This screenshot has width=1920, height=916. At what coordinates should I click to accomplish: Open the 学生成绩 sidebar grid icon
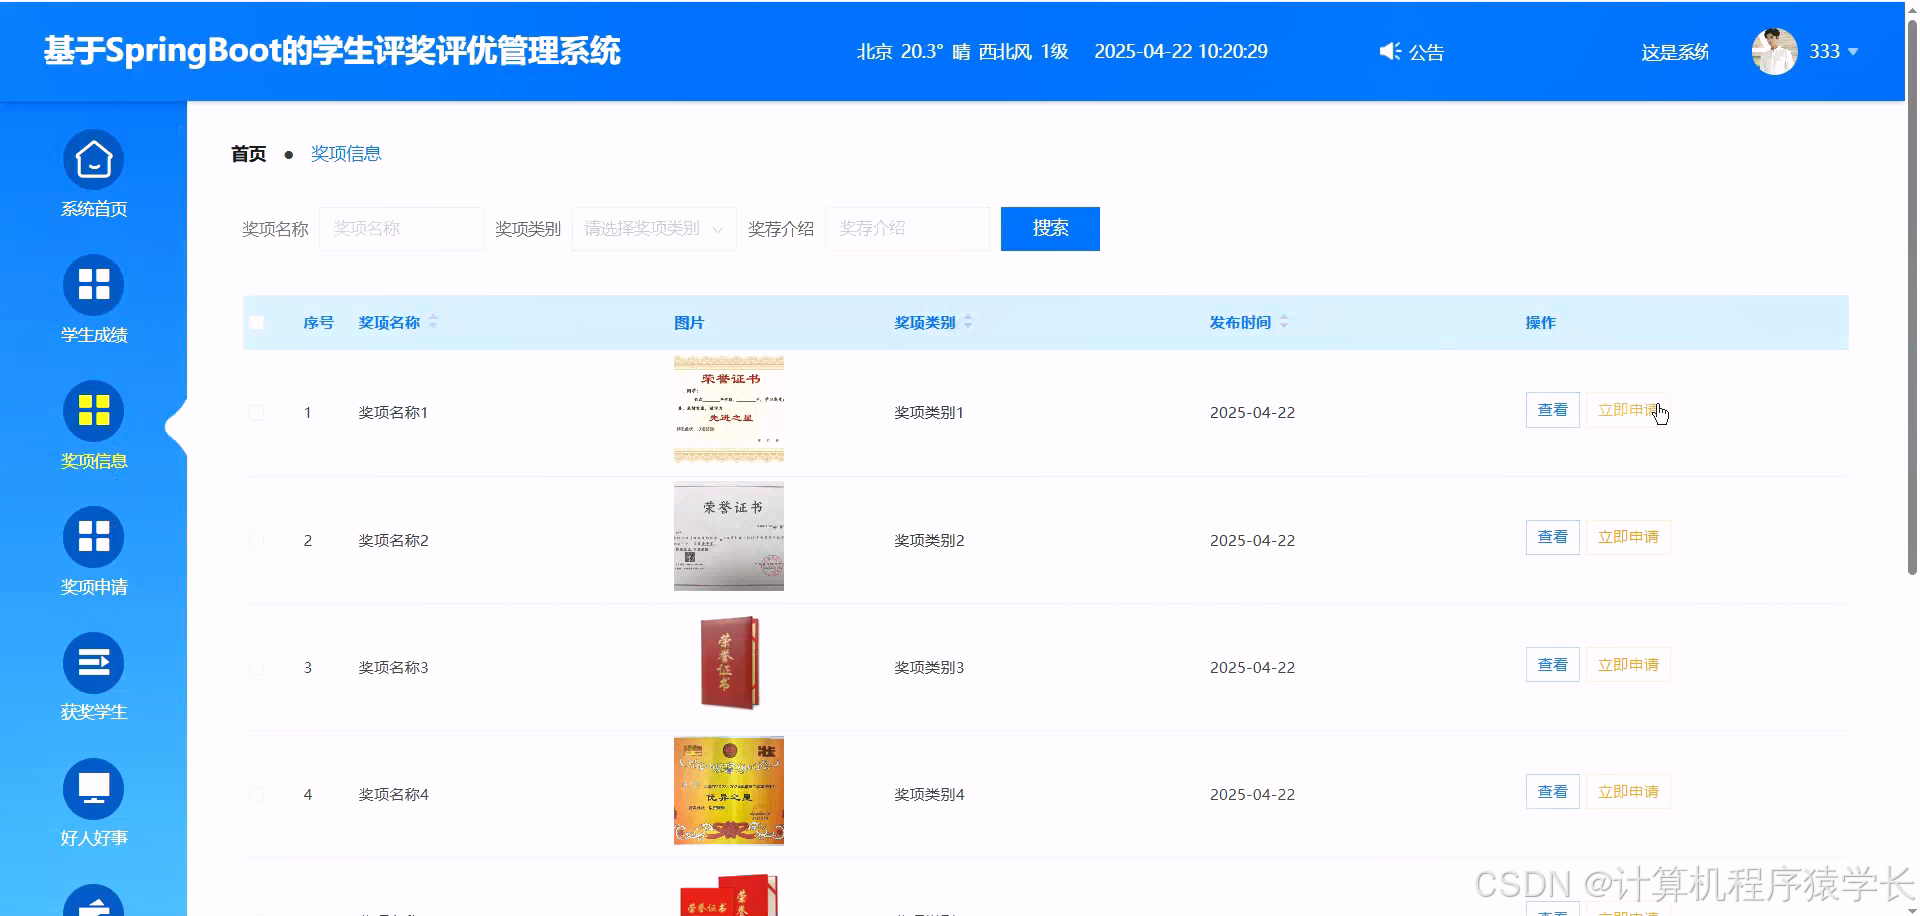tap(94, 285)
